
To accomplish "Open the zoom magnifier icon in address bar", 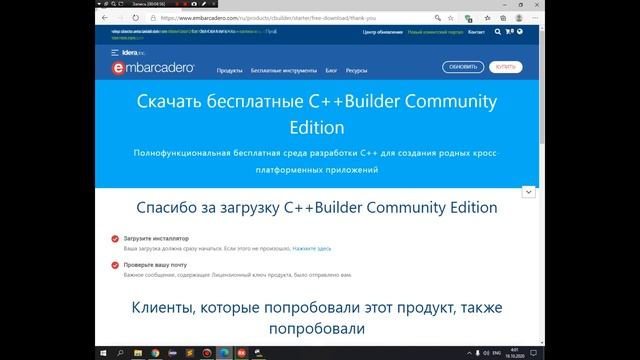I will (x=438, y=18).
